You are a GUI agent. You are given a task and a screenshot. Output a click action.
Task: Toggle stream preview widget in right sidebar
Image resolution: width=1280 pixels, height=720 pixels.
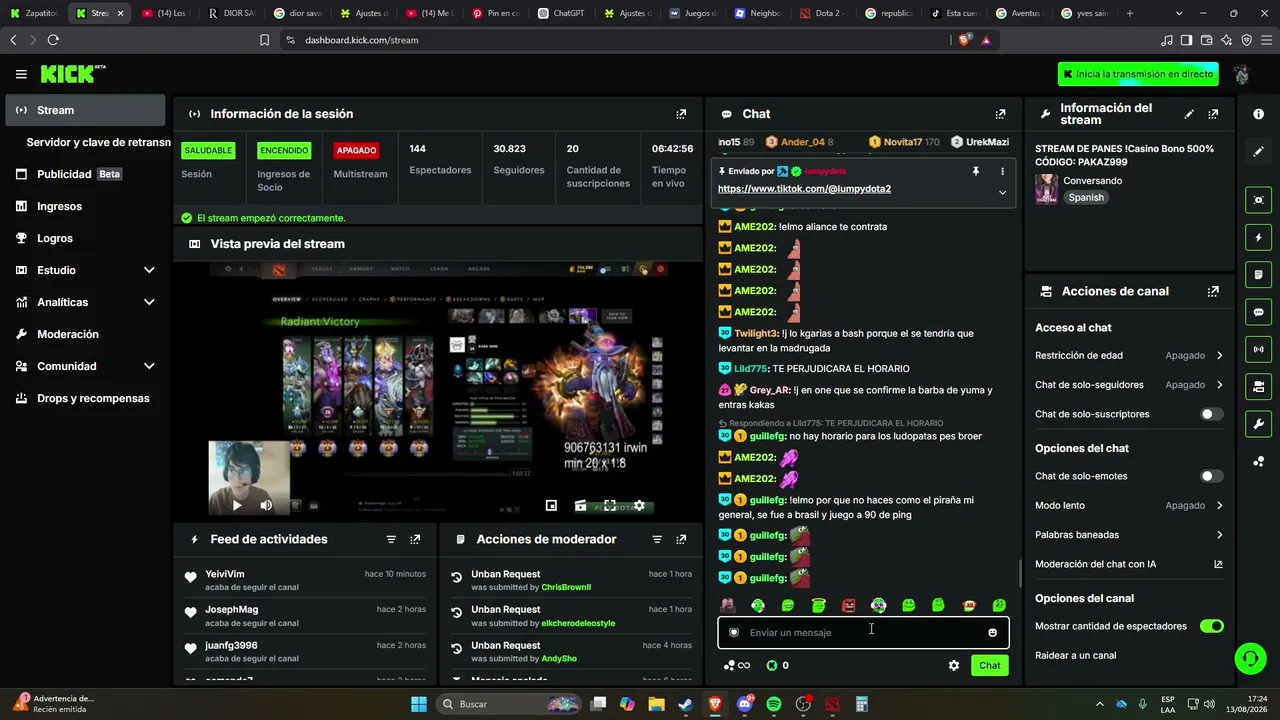pyautogui.click(x=1258, y=200)
